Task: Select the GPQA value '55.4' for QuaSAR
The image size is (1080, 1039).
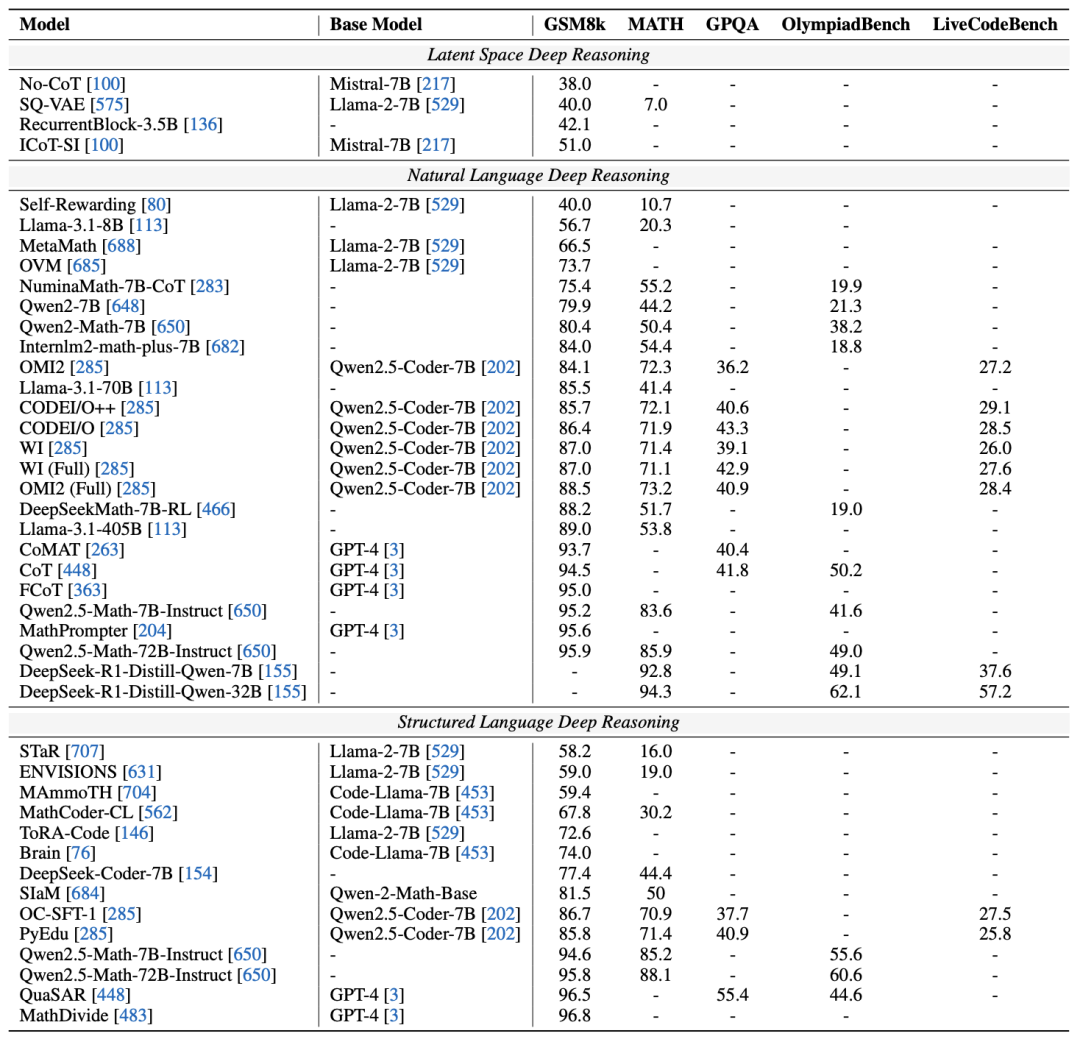Action: click(x=732, y=995)
